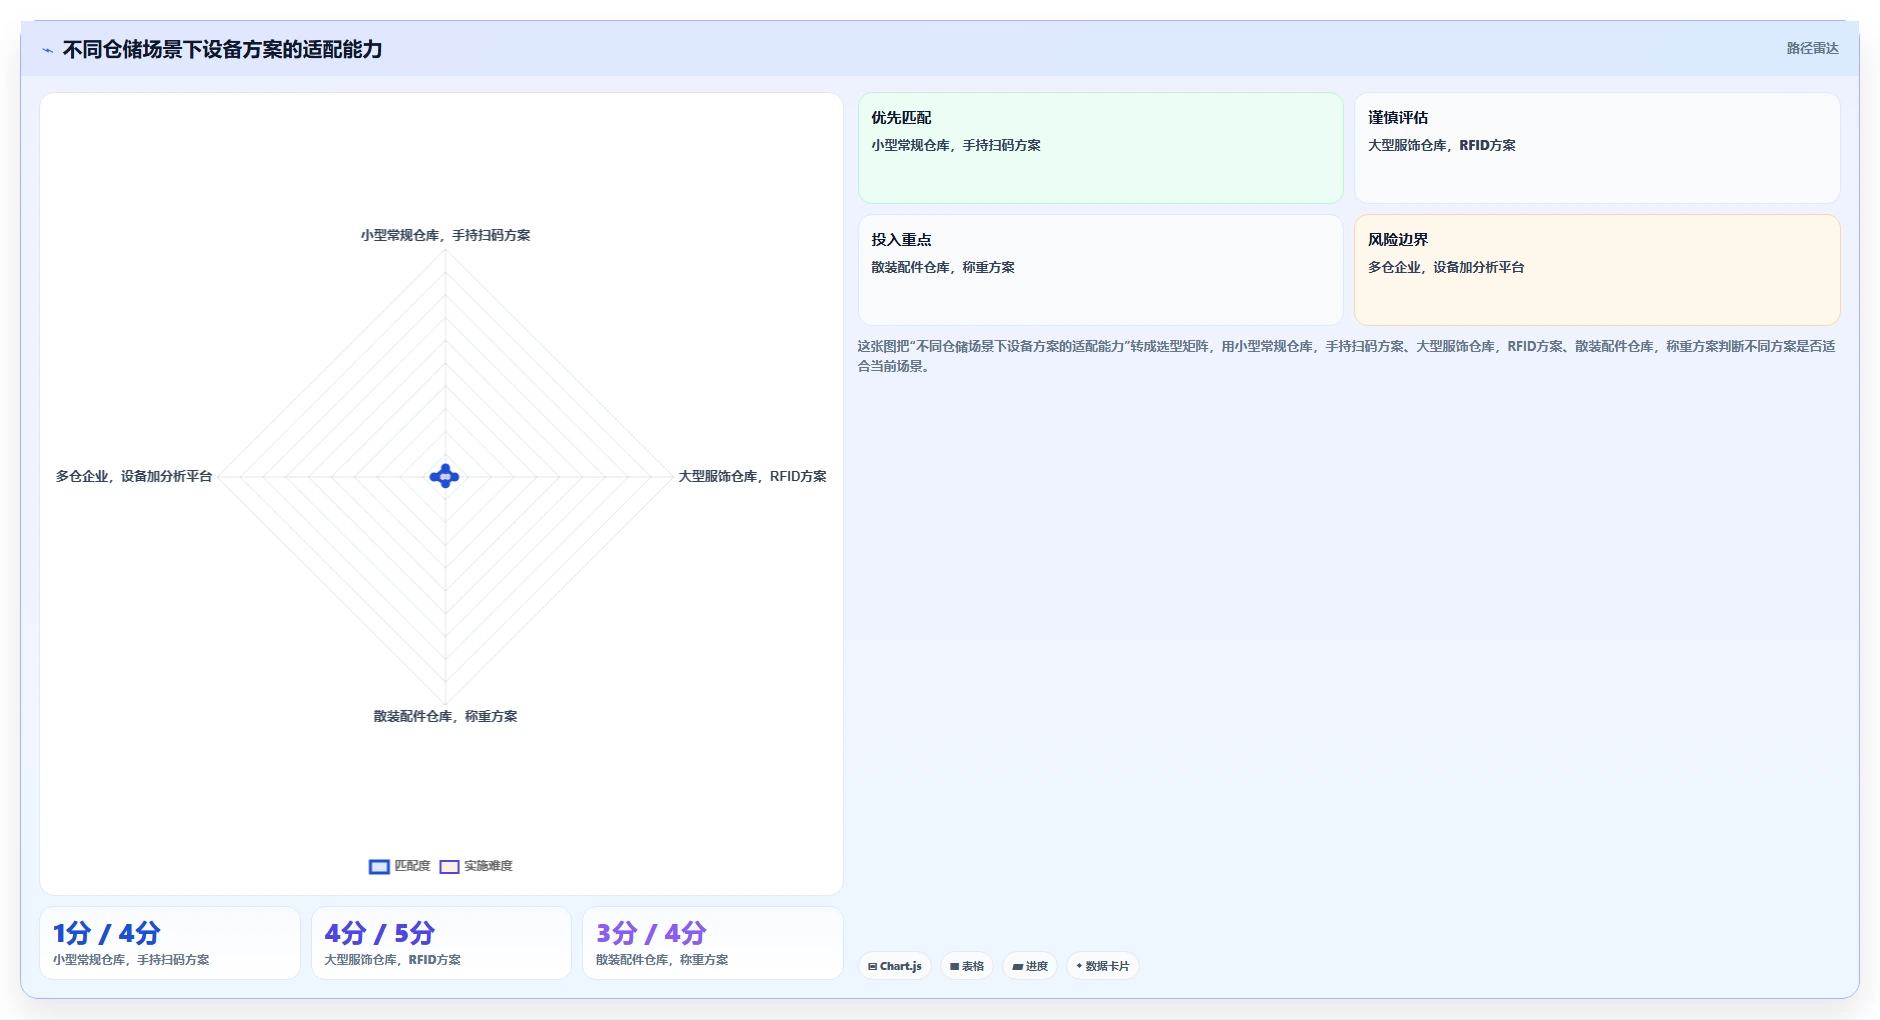Select the 1分 / 4分 score card
Viewport: 1880px width, 1020px height.
tap(170, 943)
